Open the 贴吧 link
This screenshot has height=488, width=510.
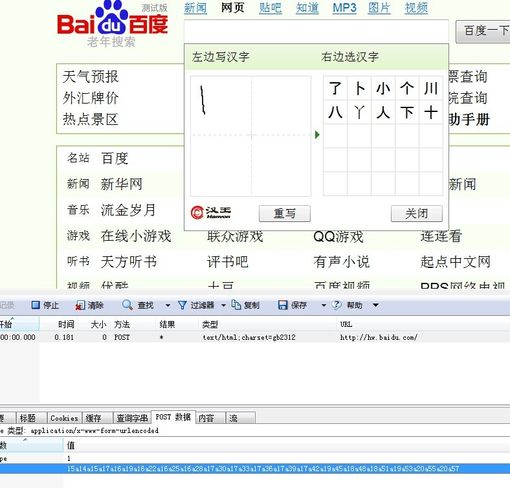tap(270, 7)
